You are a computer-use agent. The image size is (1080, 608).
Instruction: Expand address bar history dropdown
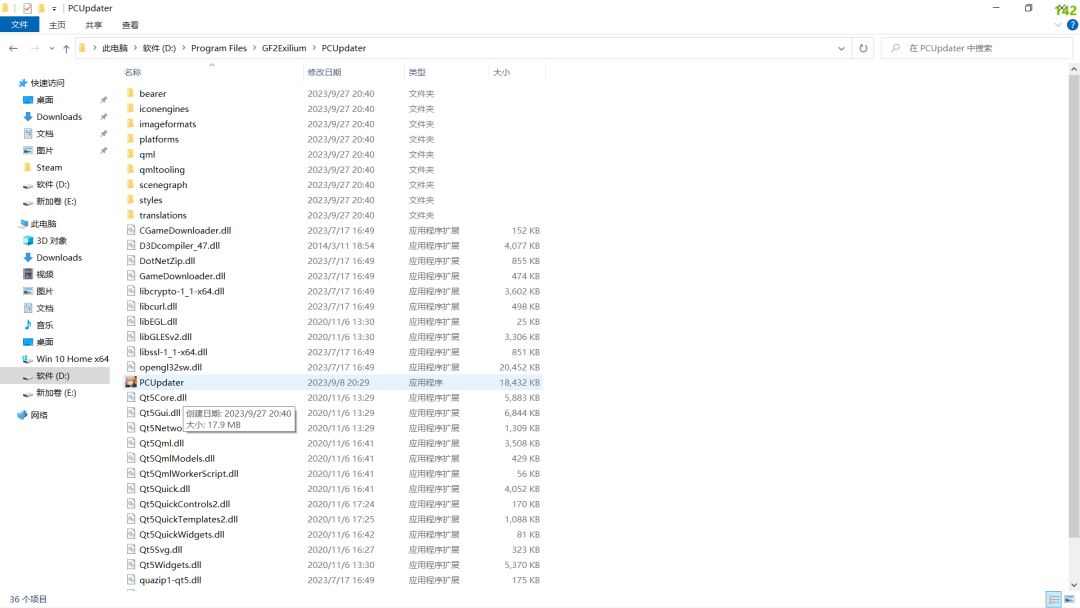coord(841,48)
